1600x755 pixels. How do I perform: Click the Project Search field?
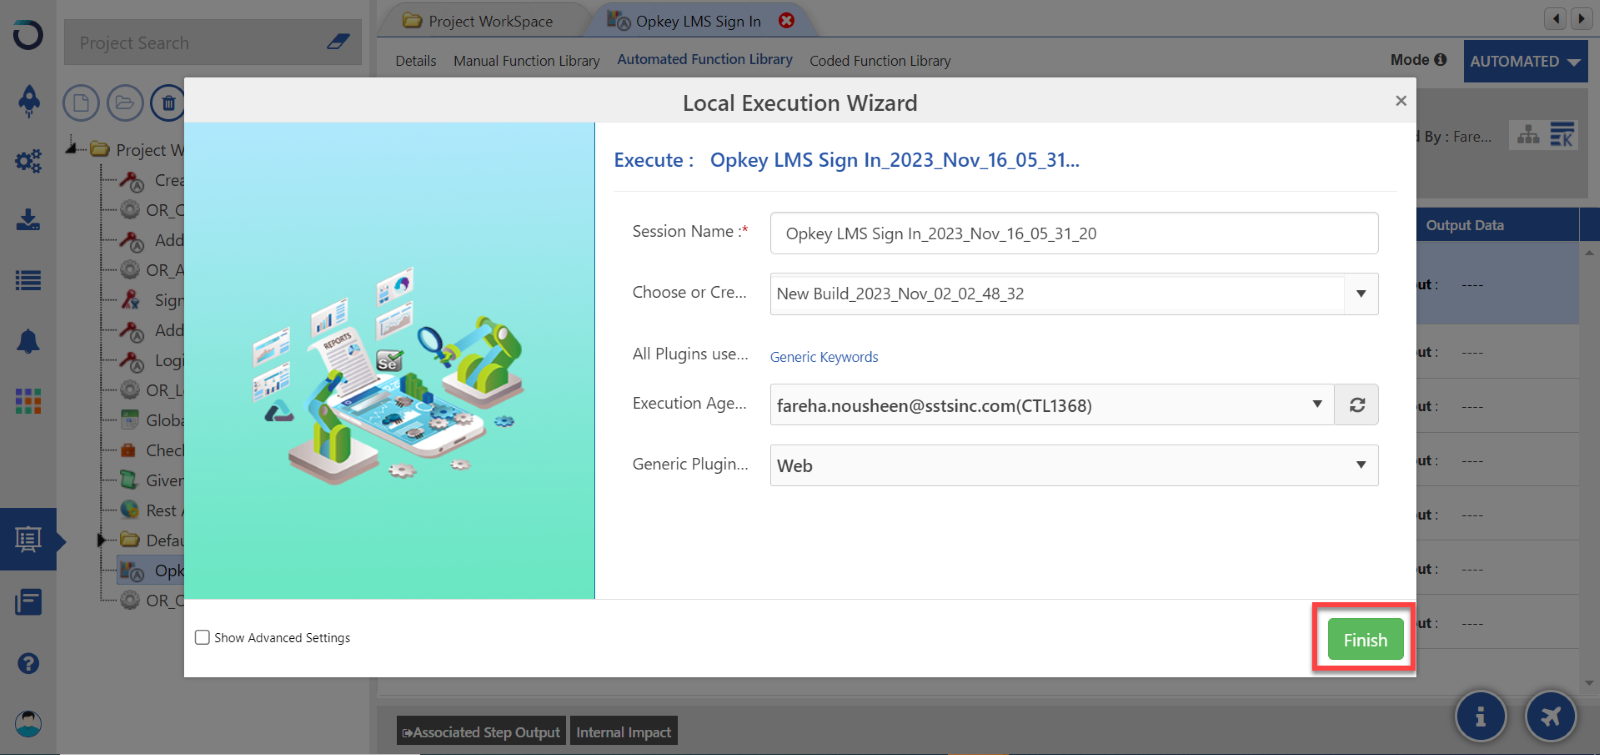[195, 43]
